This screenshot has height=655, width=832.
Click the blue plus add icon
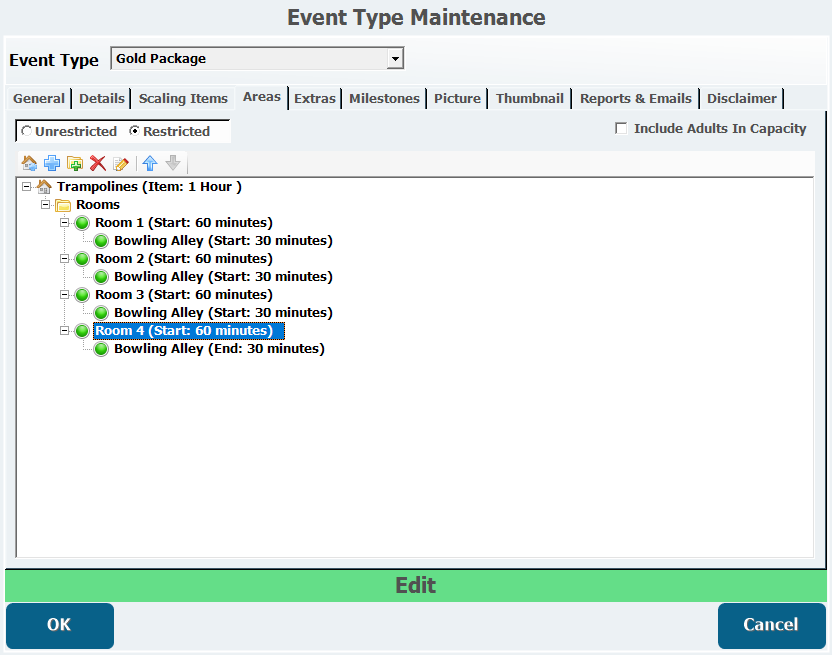pos(51,163)
